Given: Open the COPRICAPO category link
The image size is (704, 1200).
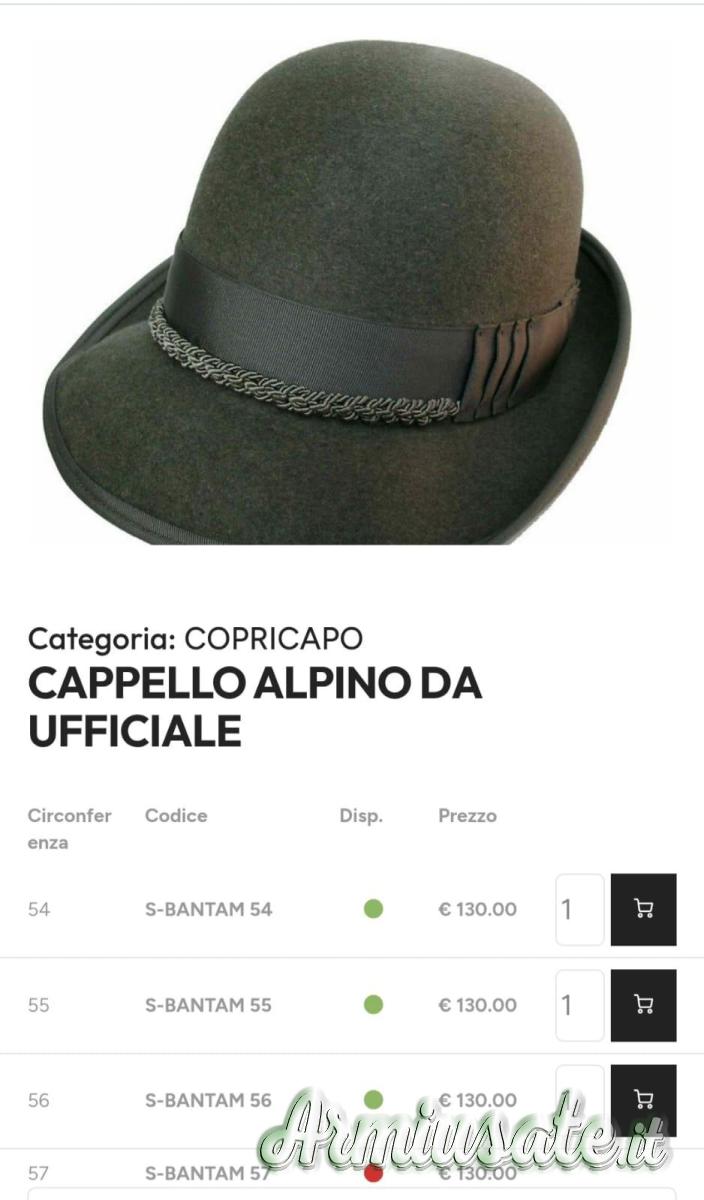Looking at the screenshot, I should 274,638.
